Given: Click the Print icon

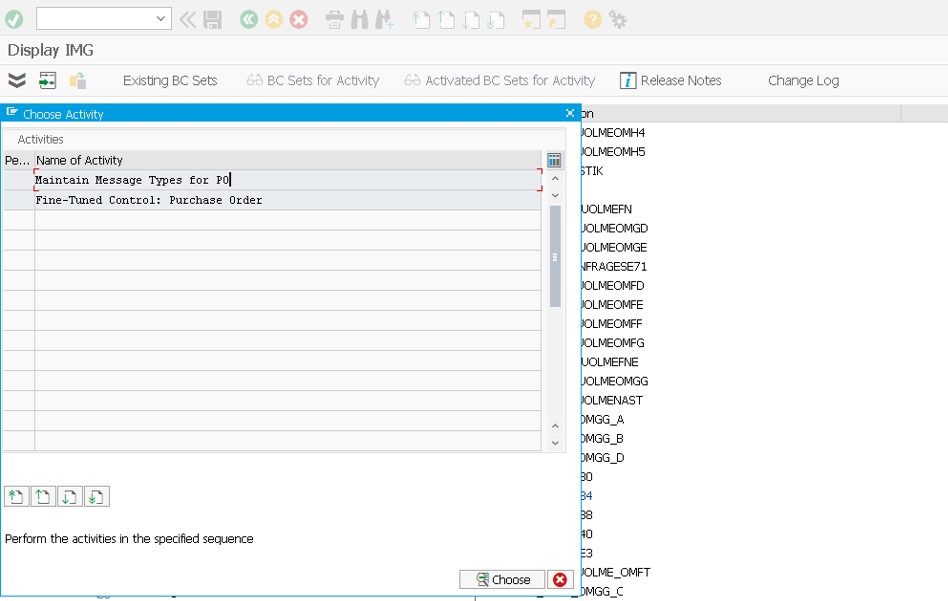Looking at the screenshot, I should point(334,20).
